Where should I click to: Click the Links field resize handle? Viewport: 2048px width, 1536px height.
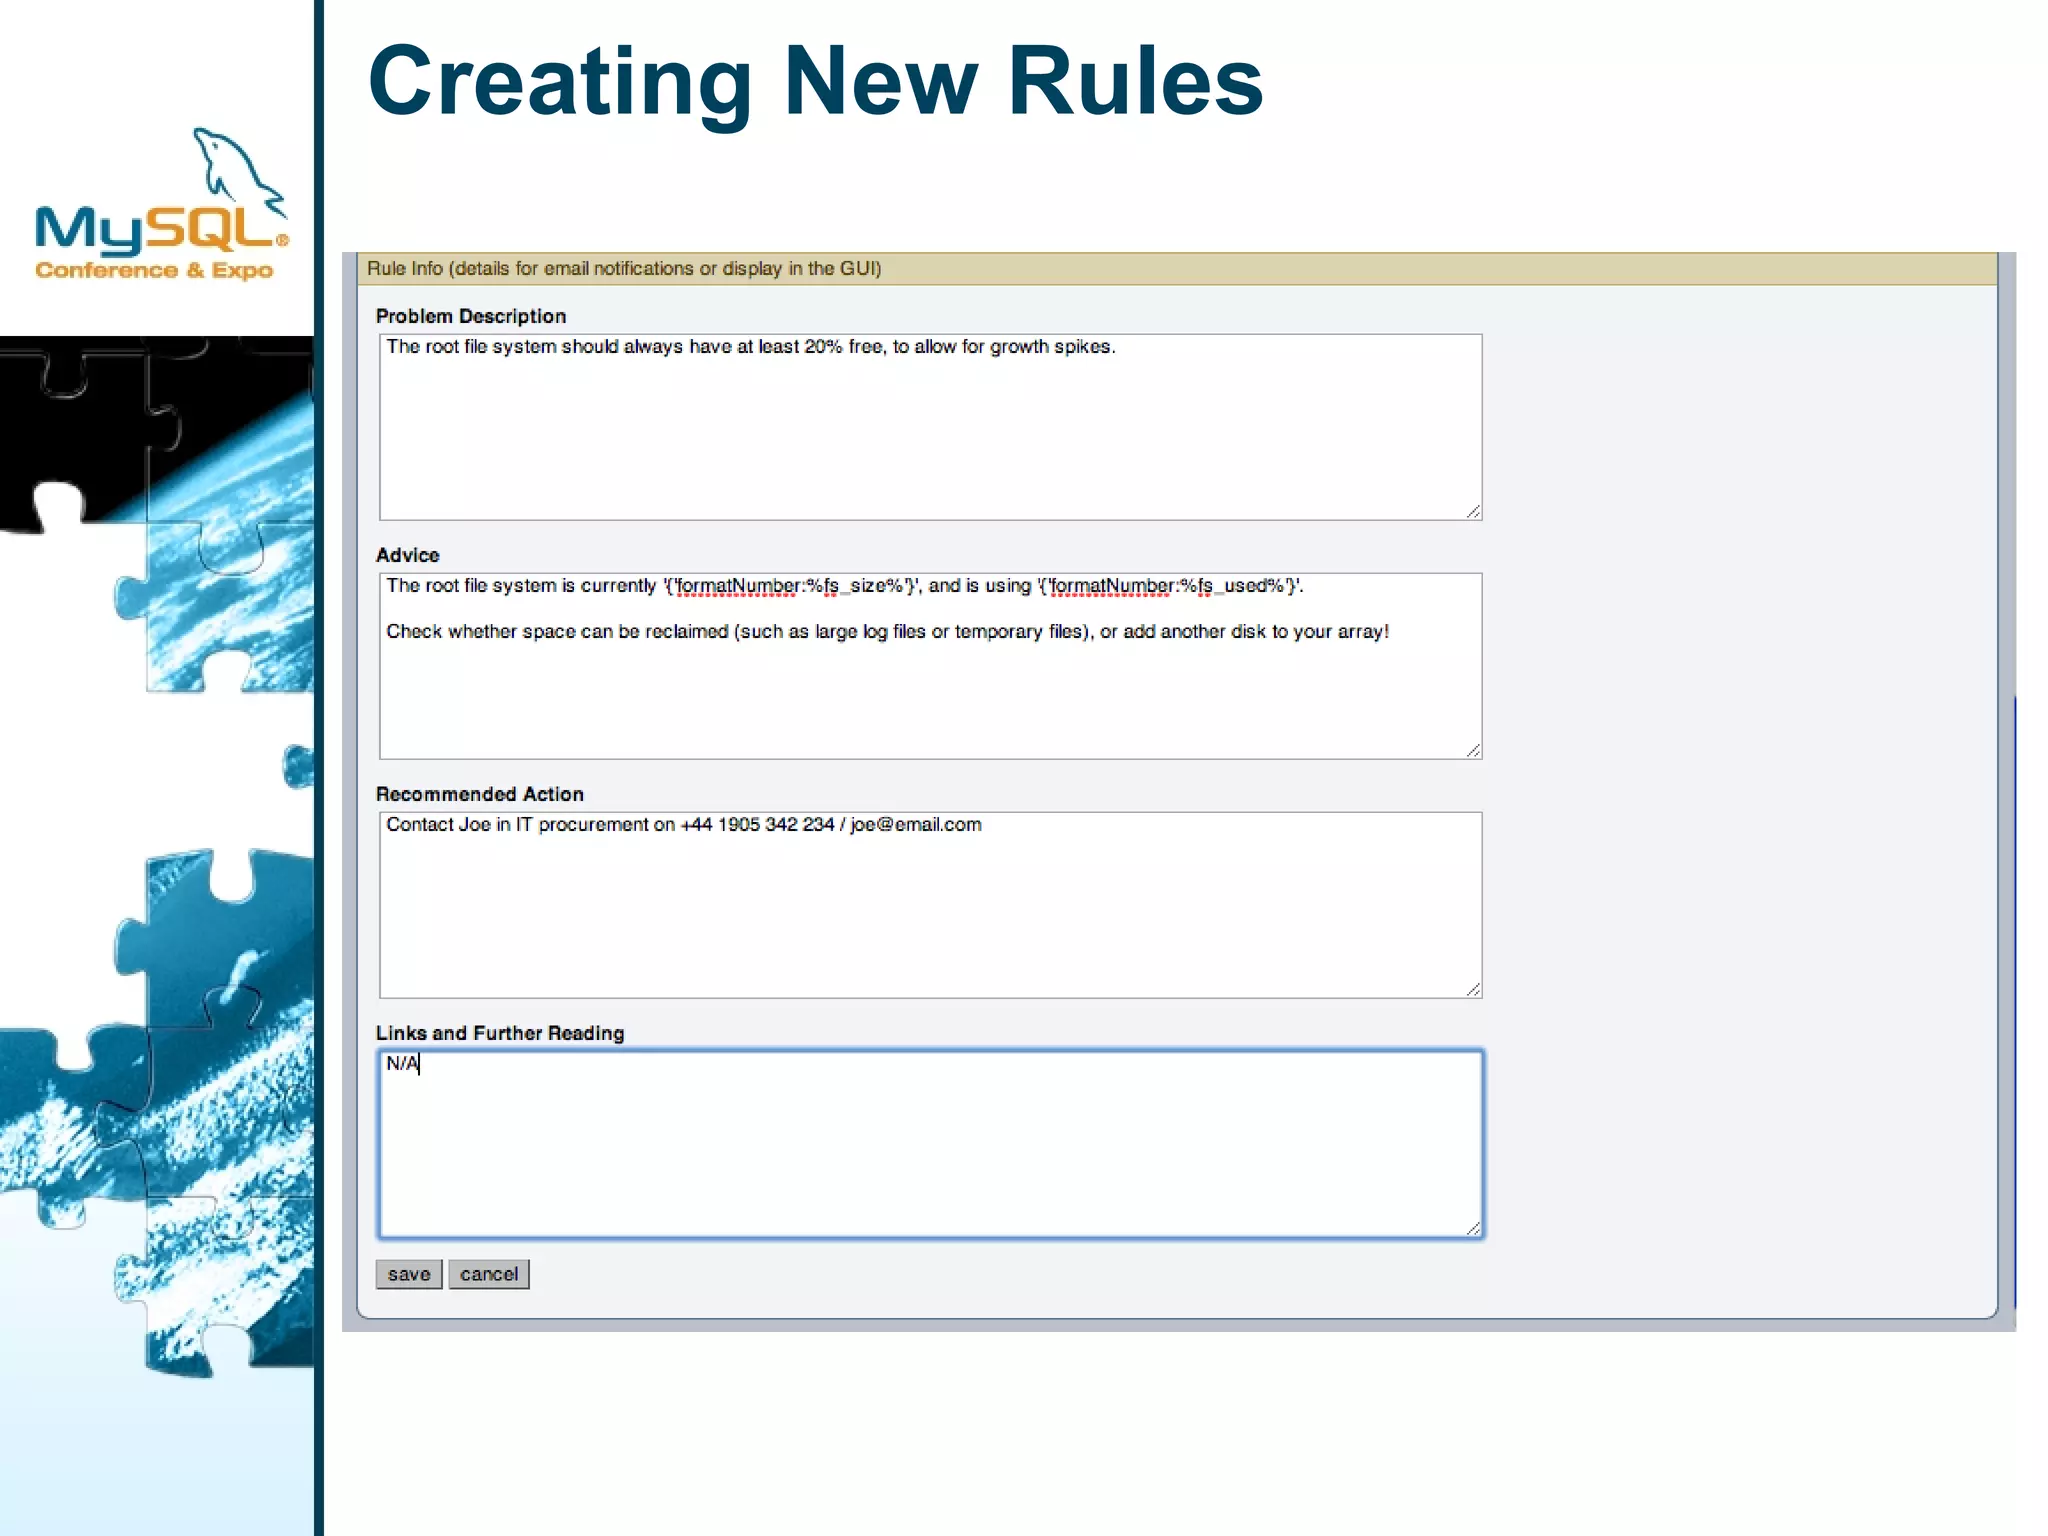(1473, 1228)
